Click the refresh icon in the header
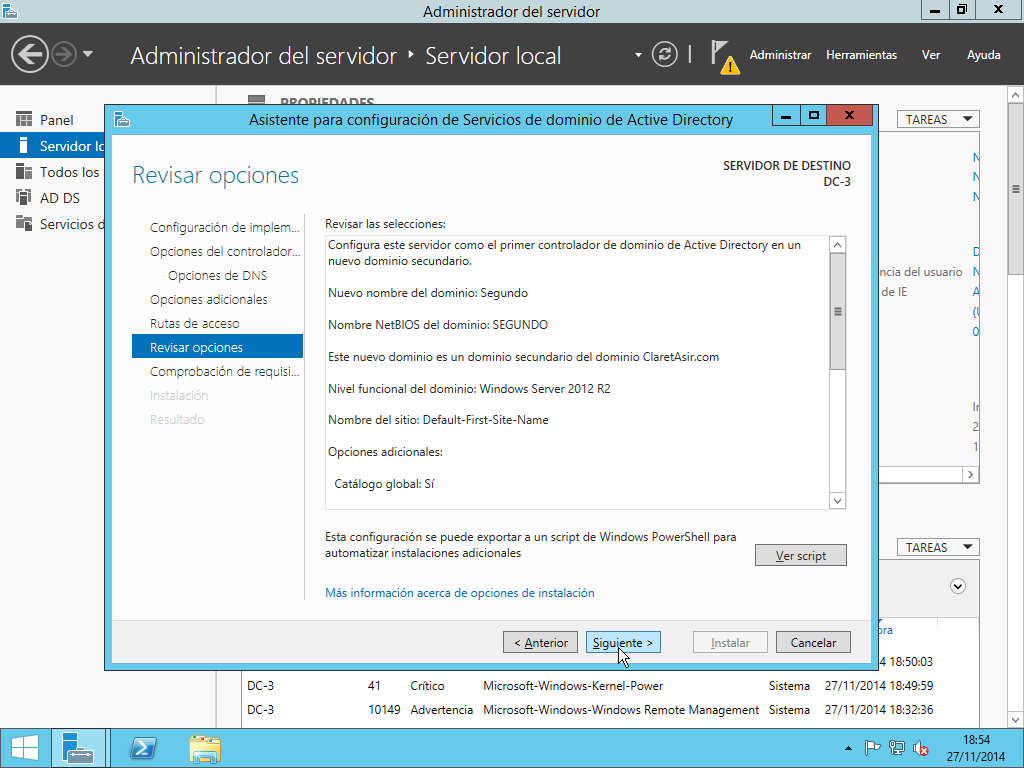Viewport: 1024px width, 768px height. 664,54
